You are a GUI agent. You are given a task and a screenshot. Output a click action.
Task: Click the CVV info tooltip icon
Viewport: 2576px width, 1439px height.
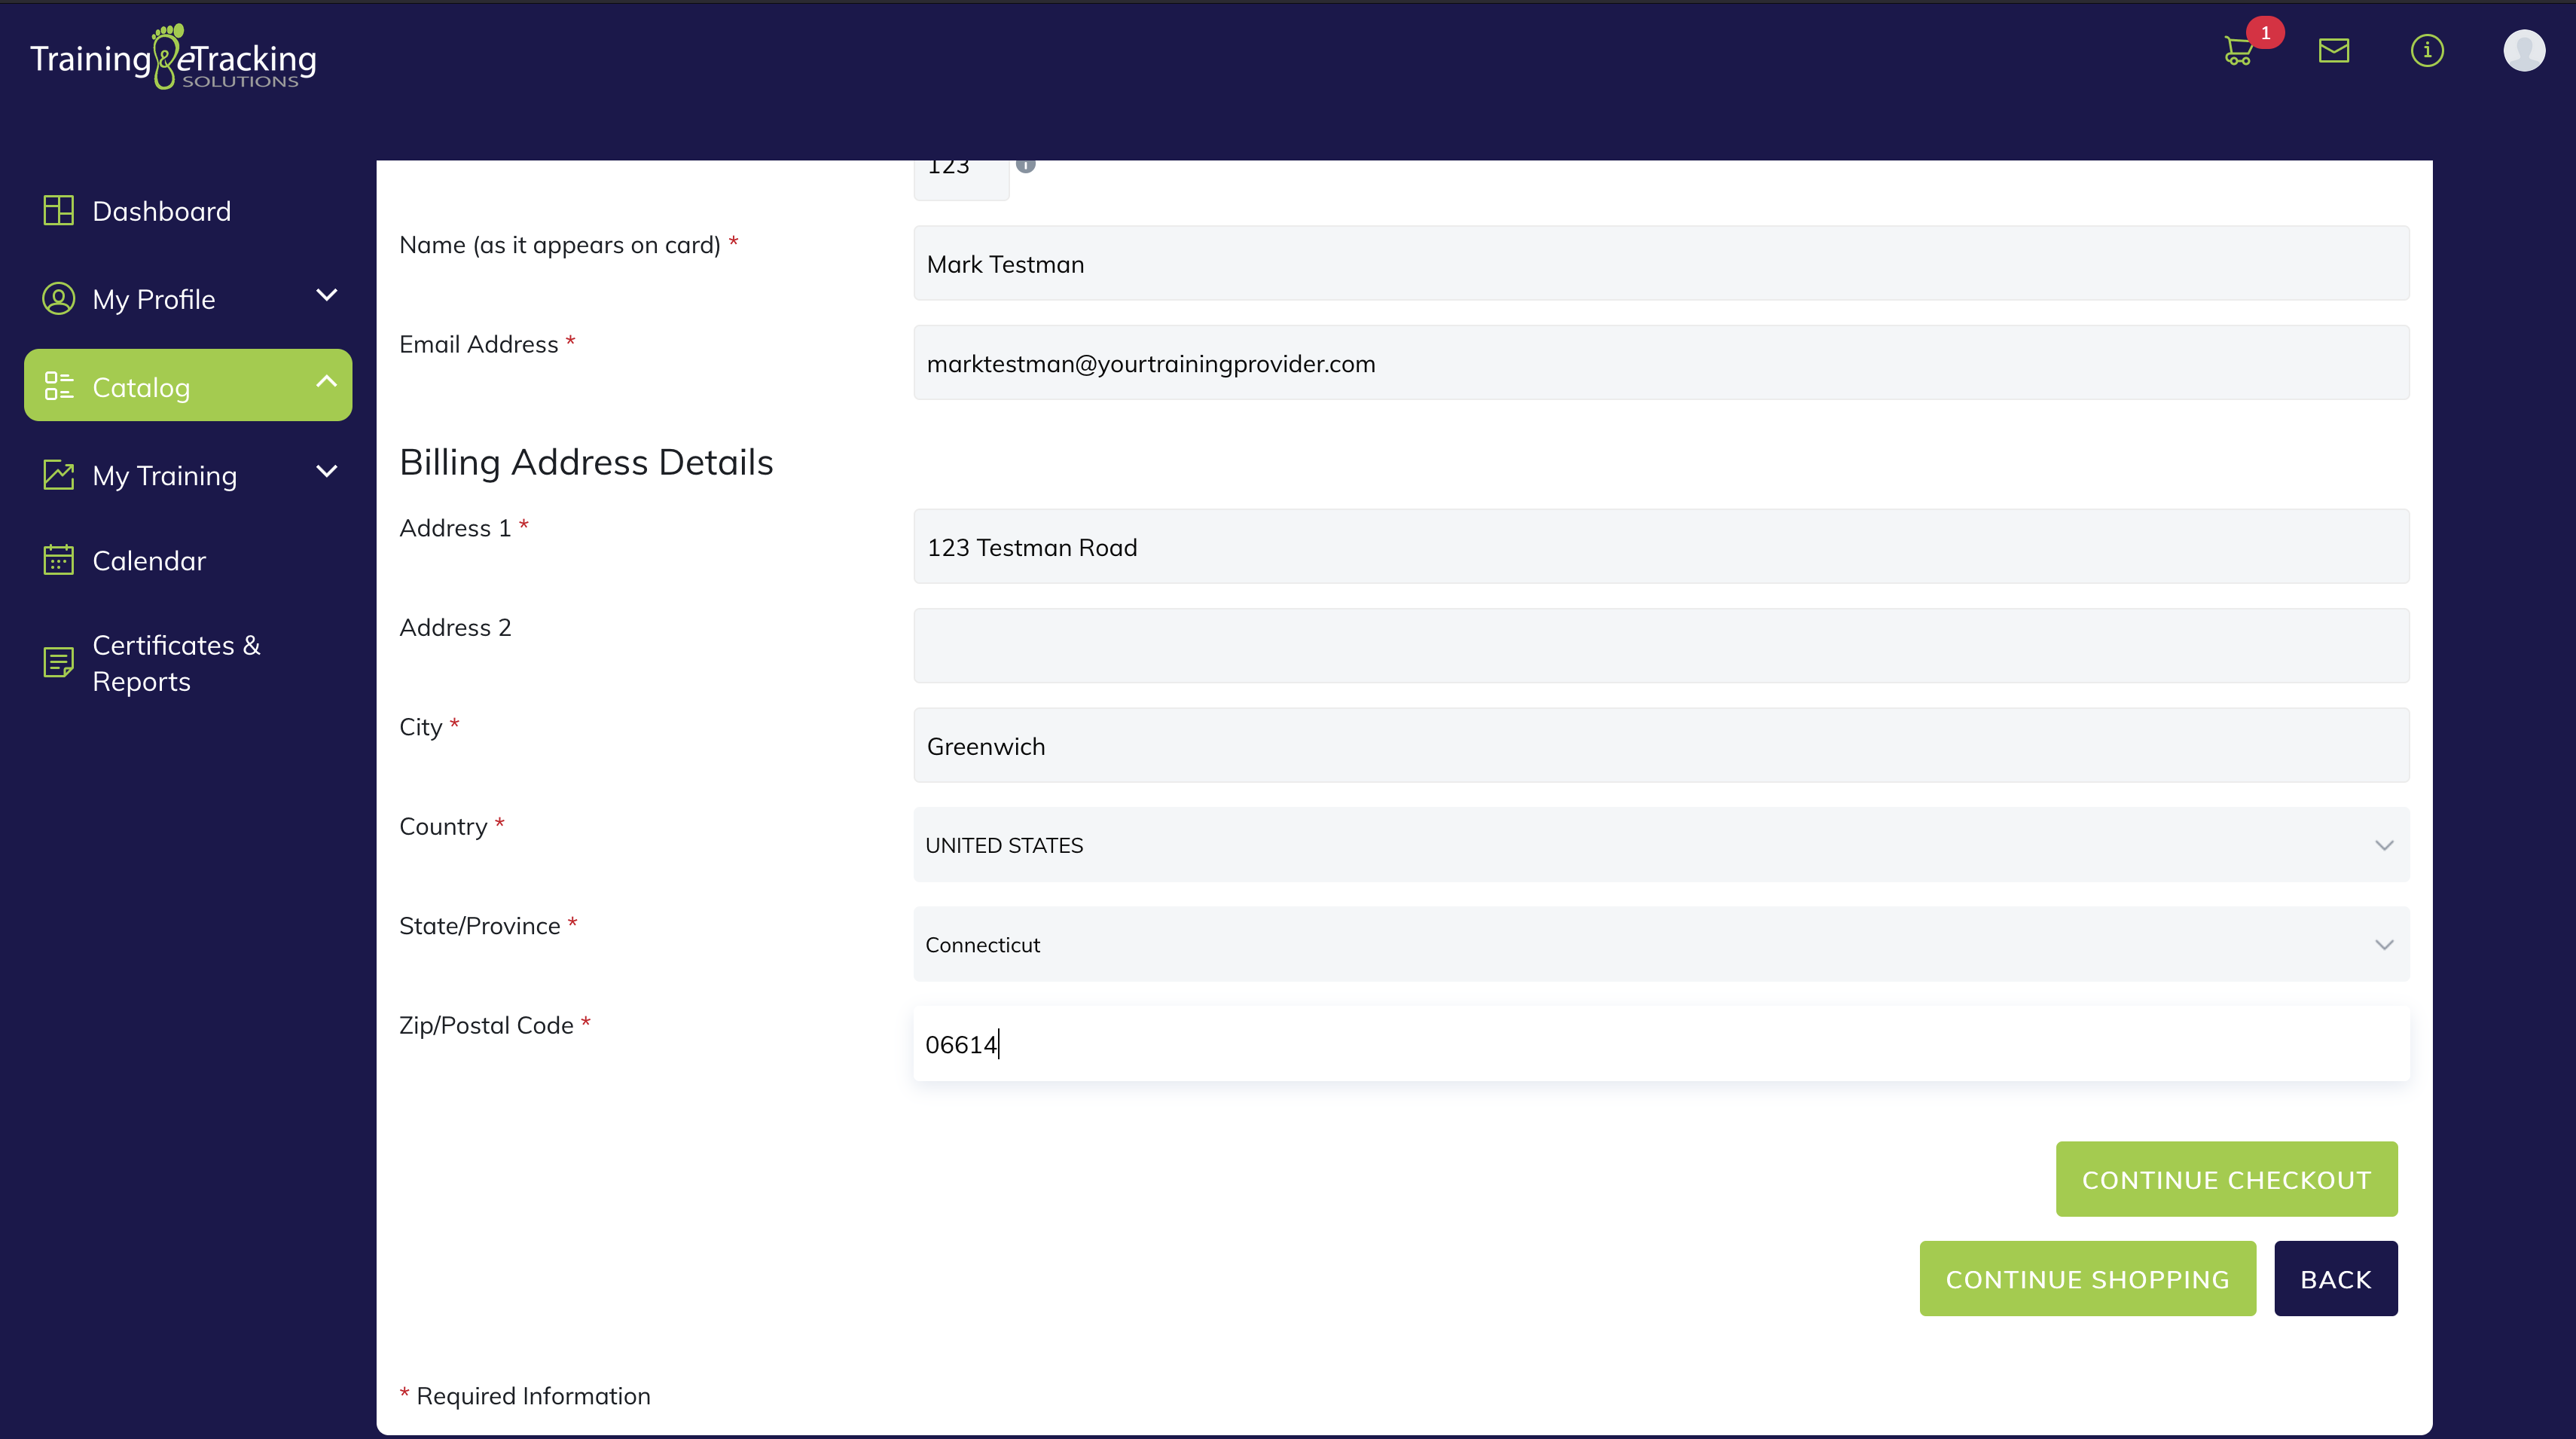(1025, 165)
